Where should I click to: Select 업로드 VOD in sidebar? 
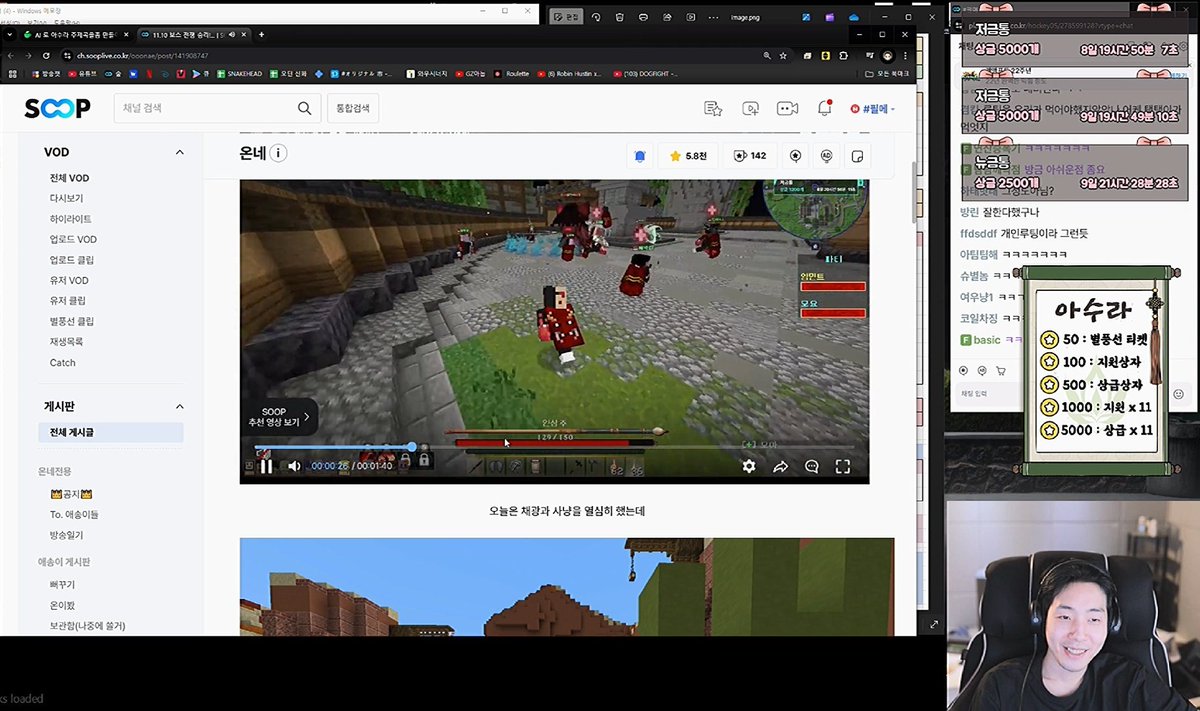73,239
